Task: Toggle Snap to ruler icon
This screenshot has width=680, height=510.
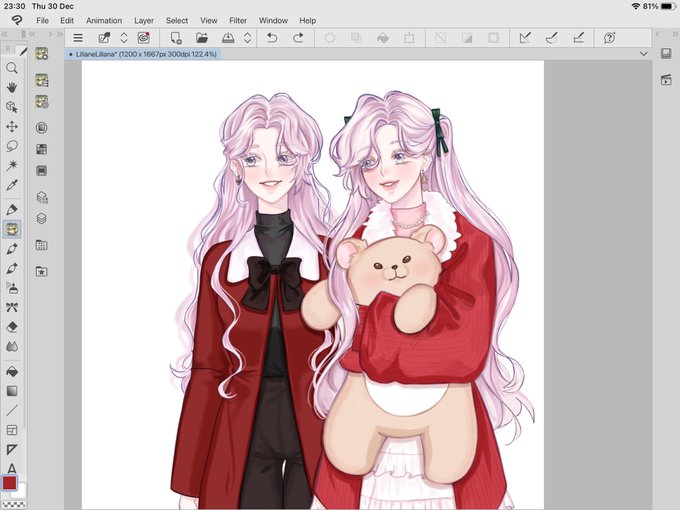Action: tap(525, 38)
